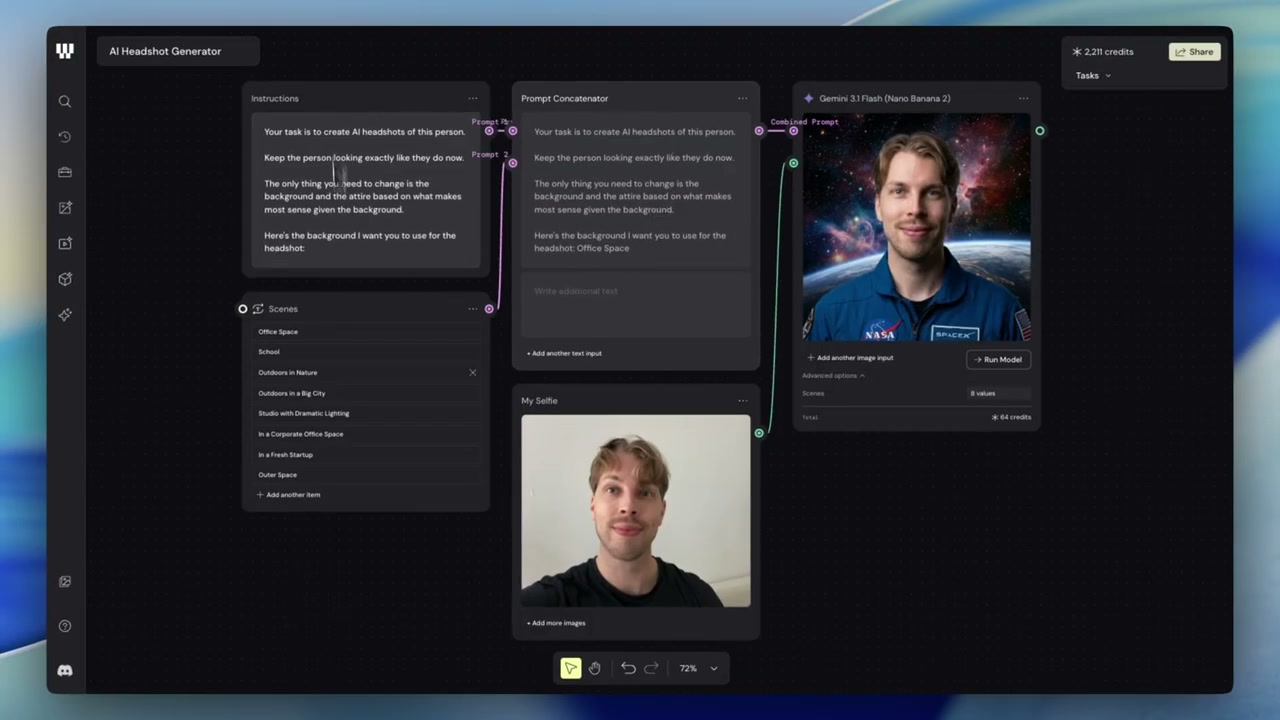The width and height of the screenshot is (1280, 720).
Task: Open the Prompt Concatenator node options menu
Action: 743,98
